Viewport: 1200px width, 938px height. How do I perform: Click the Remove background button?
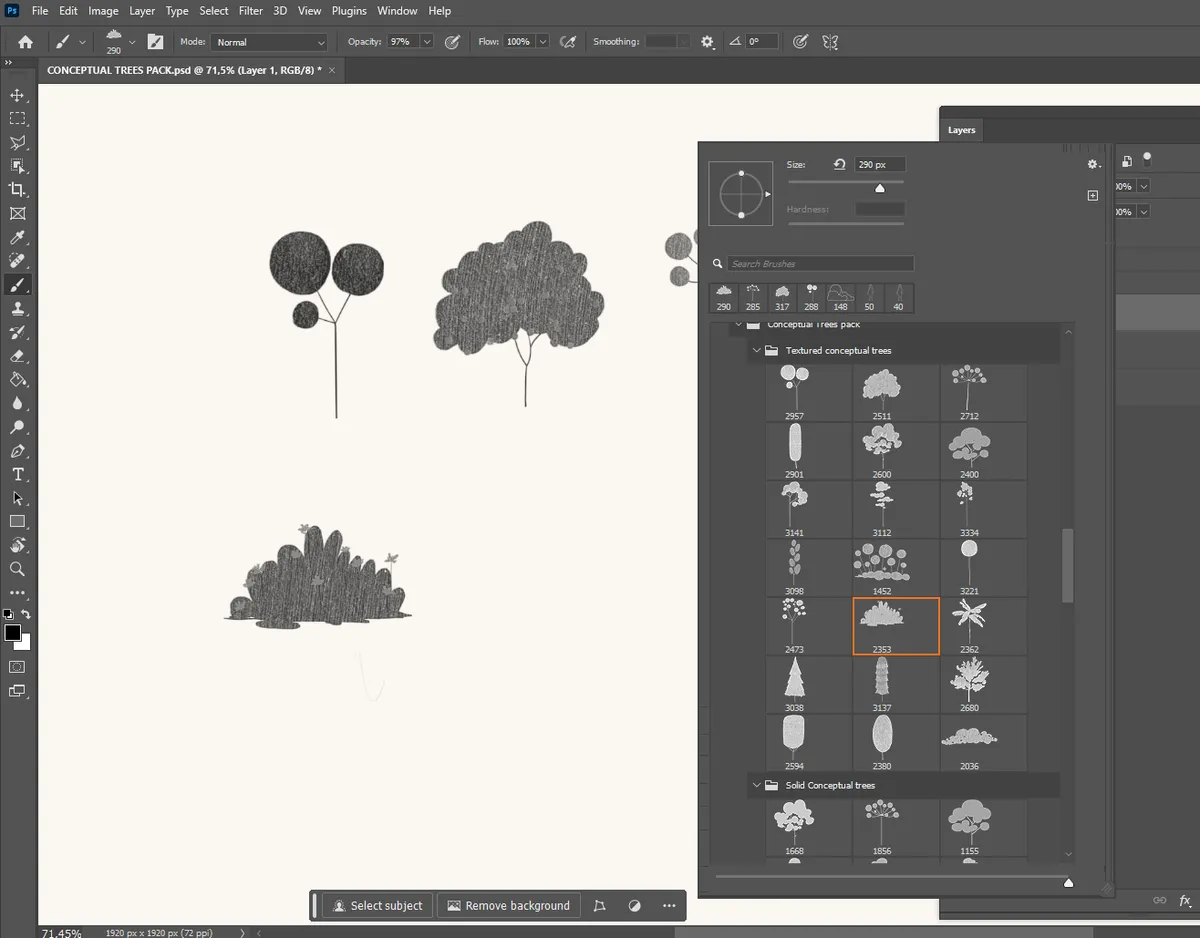coord(508,905)
